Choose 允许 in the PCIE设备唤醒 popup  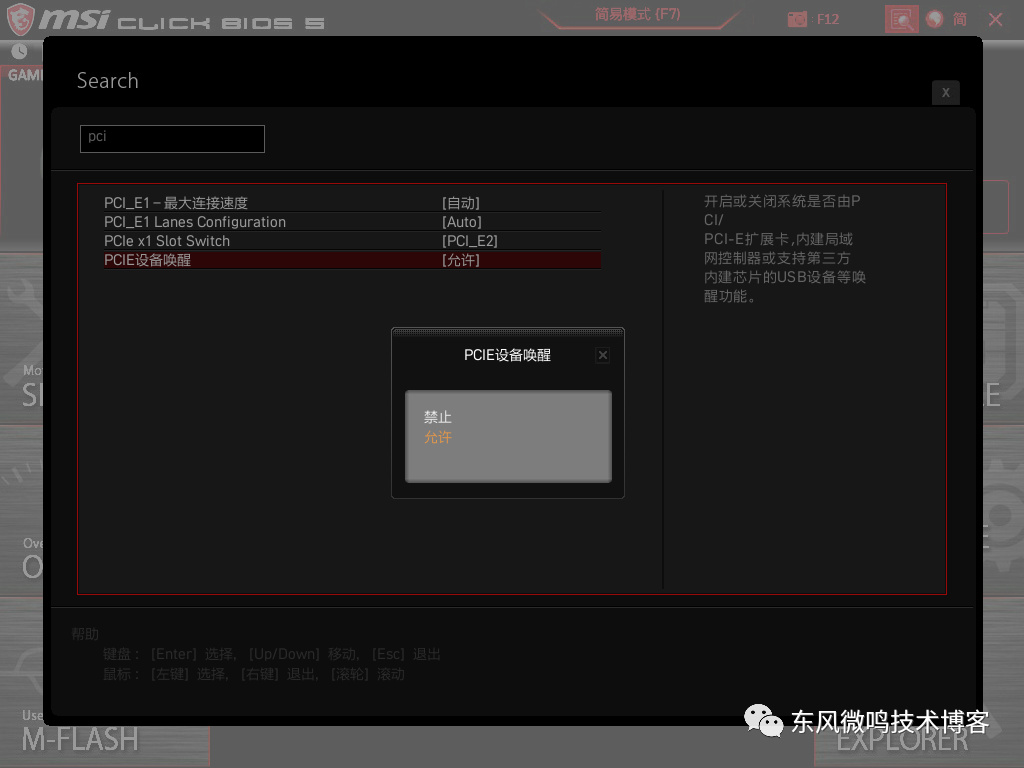(438, 437)
